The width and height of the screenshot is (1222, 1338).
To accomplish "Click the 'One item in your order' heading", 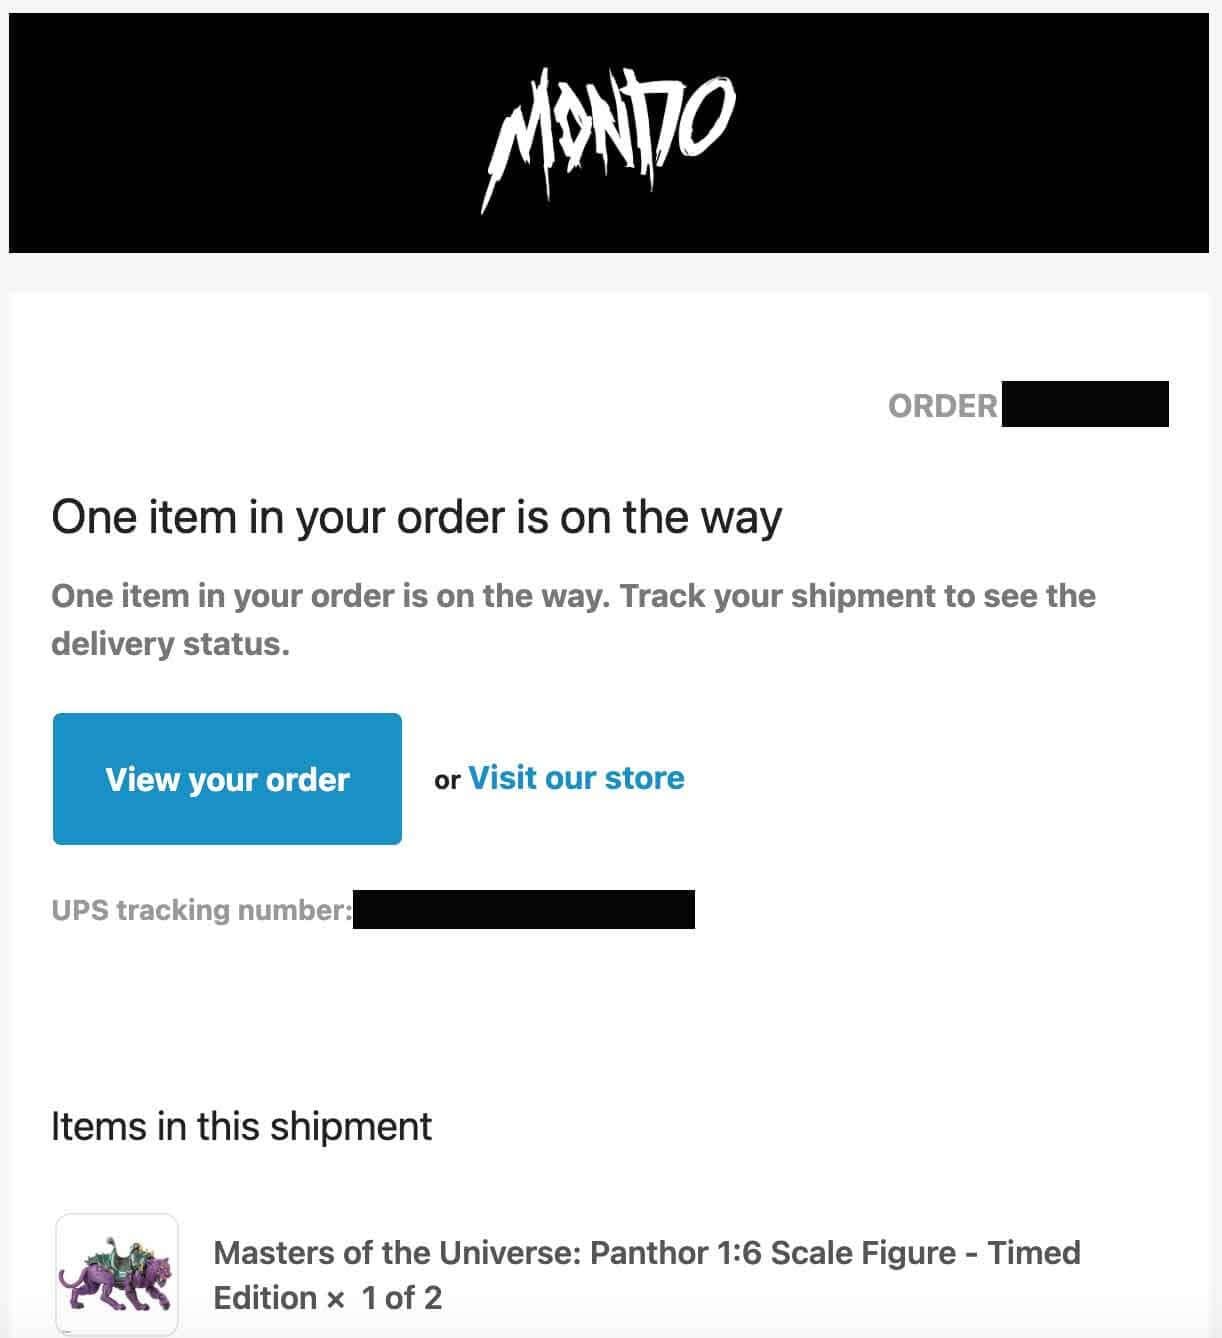I will 418,517.
